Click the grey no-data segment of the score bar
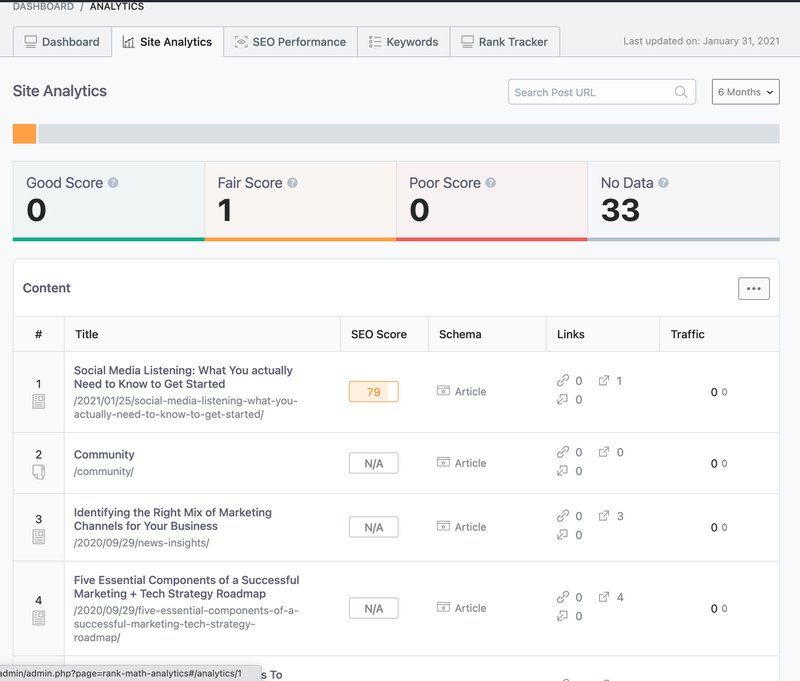 pos(409,134)
